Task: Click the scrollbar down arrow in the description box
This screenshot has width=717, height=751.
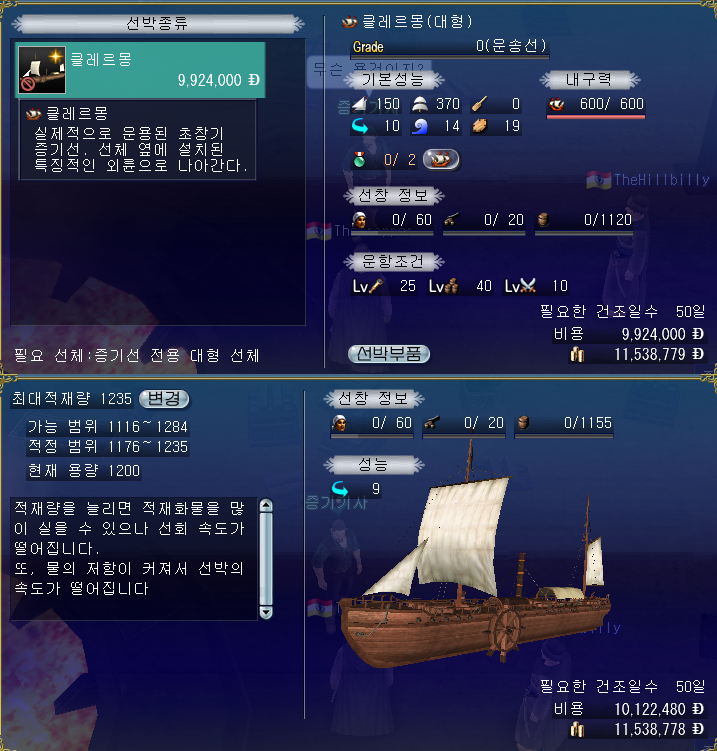Action: pyautogui.click(x=266, y=612)
